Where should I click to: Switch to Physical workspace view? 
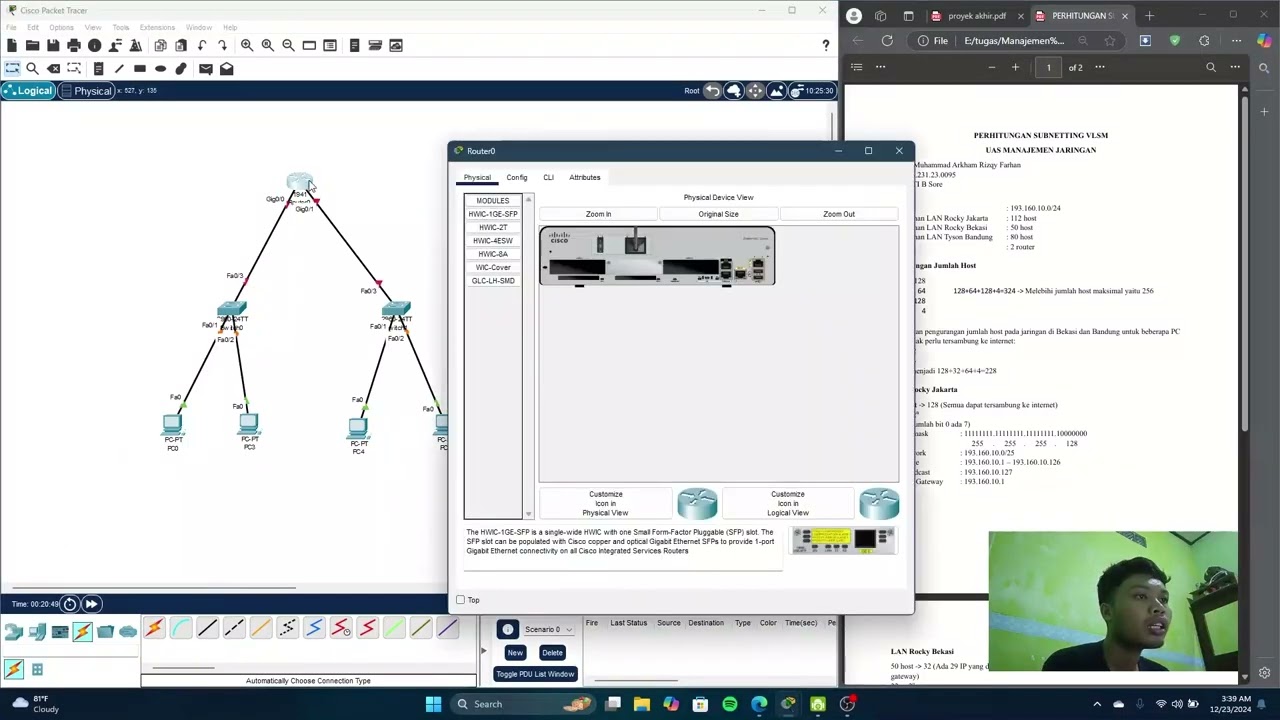coord(86,91)
